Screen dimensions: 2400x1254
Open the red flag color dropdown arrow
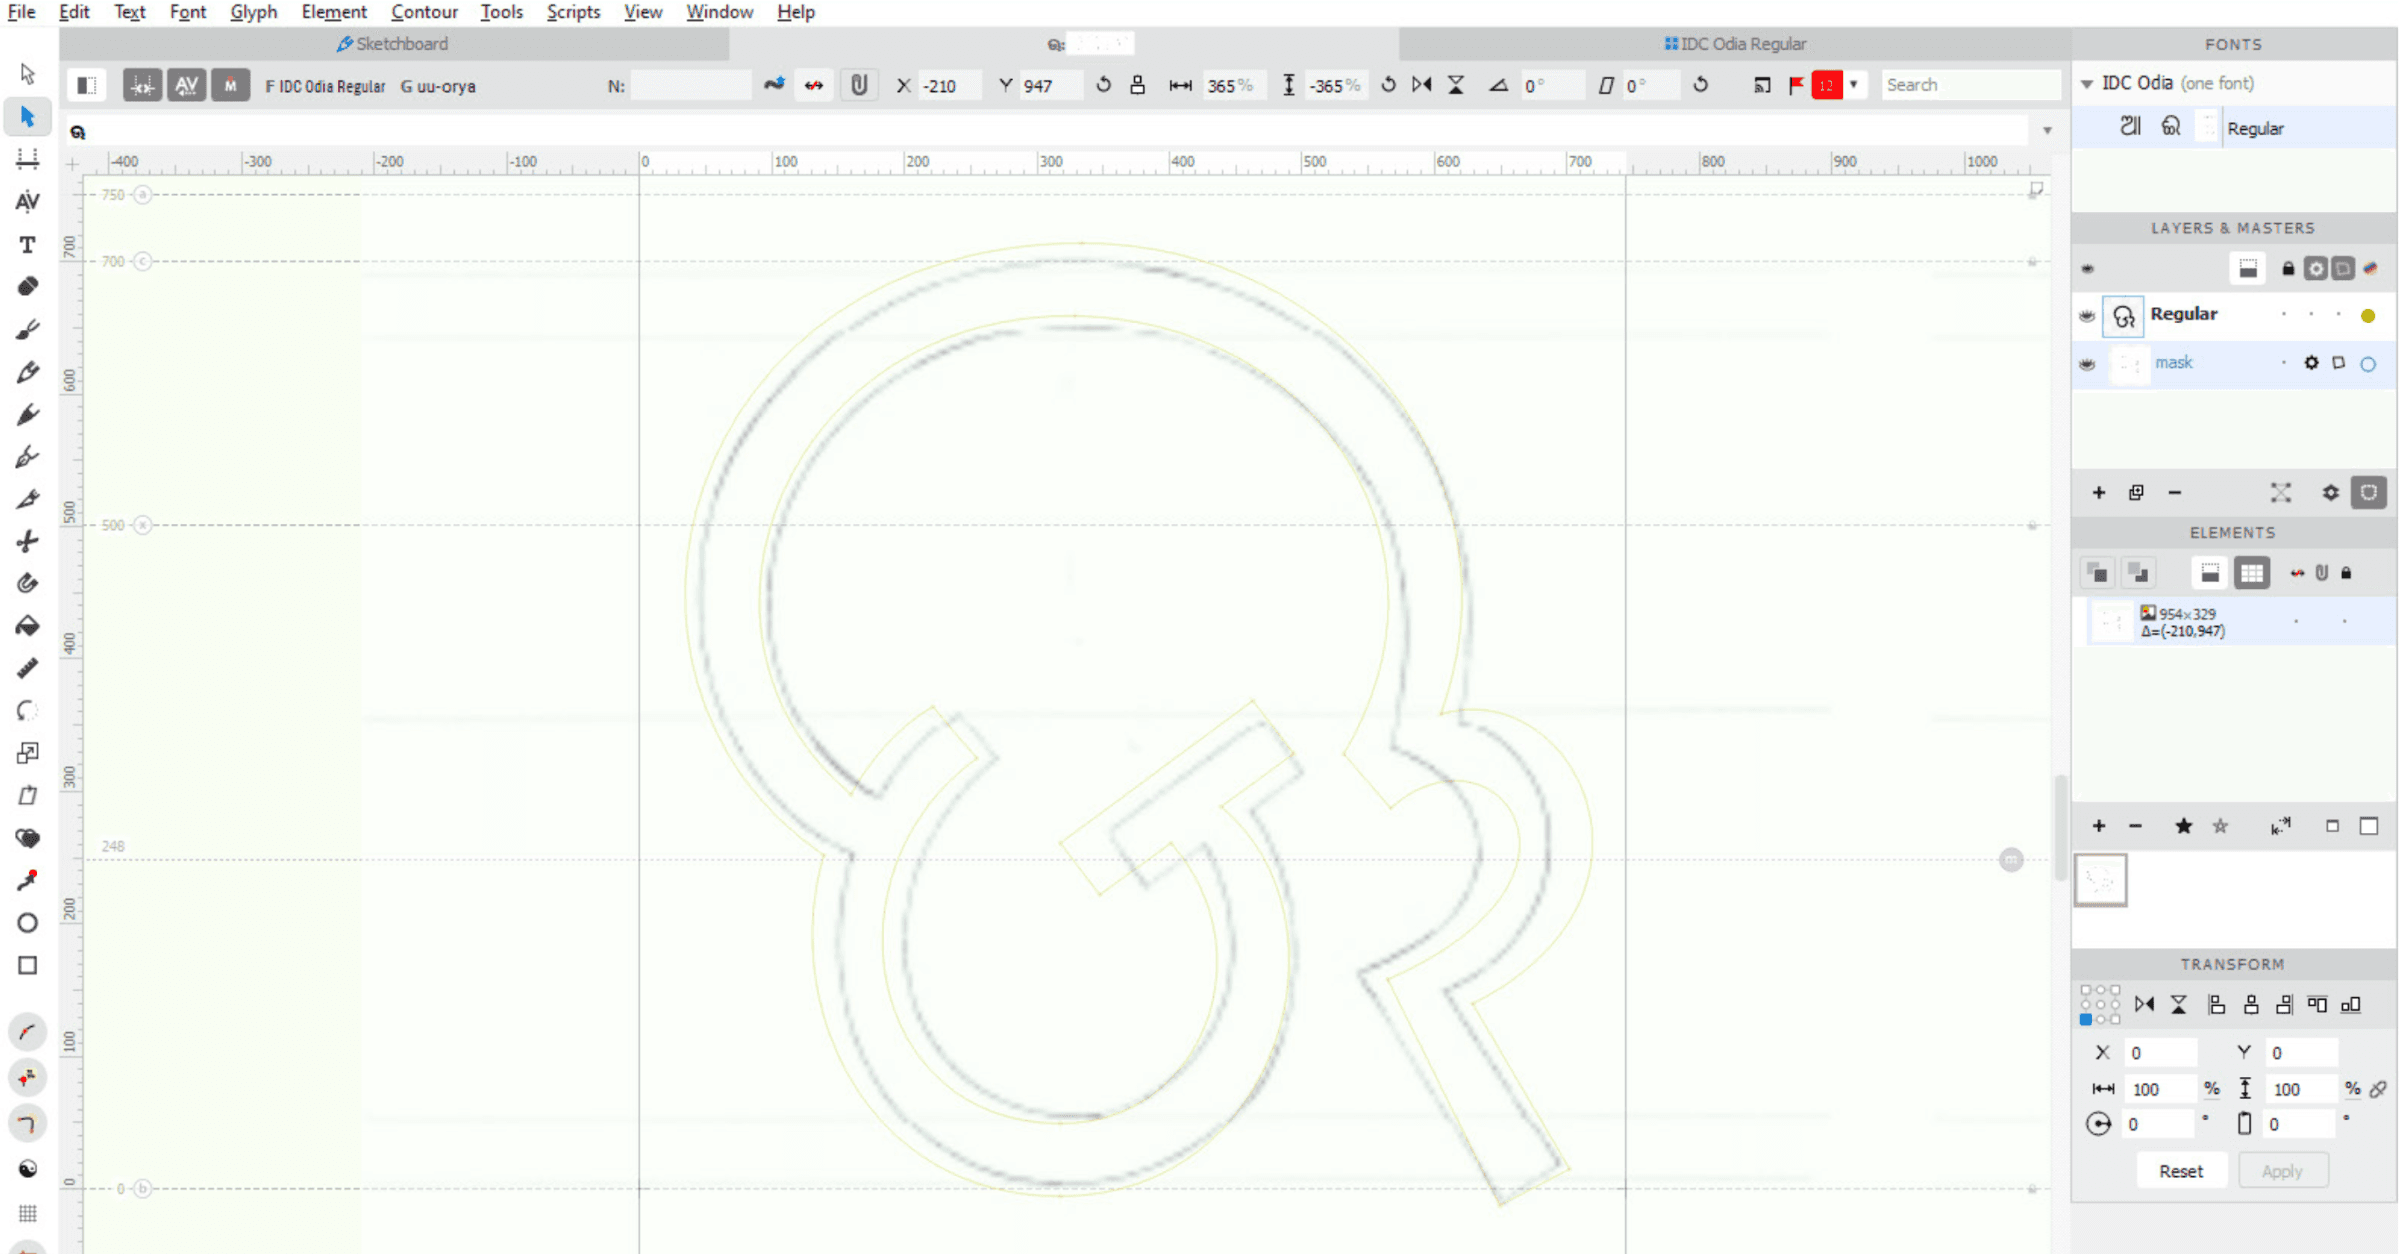click(1854, 85)
